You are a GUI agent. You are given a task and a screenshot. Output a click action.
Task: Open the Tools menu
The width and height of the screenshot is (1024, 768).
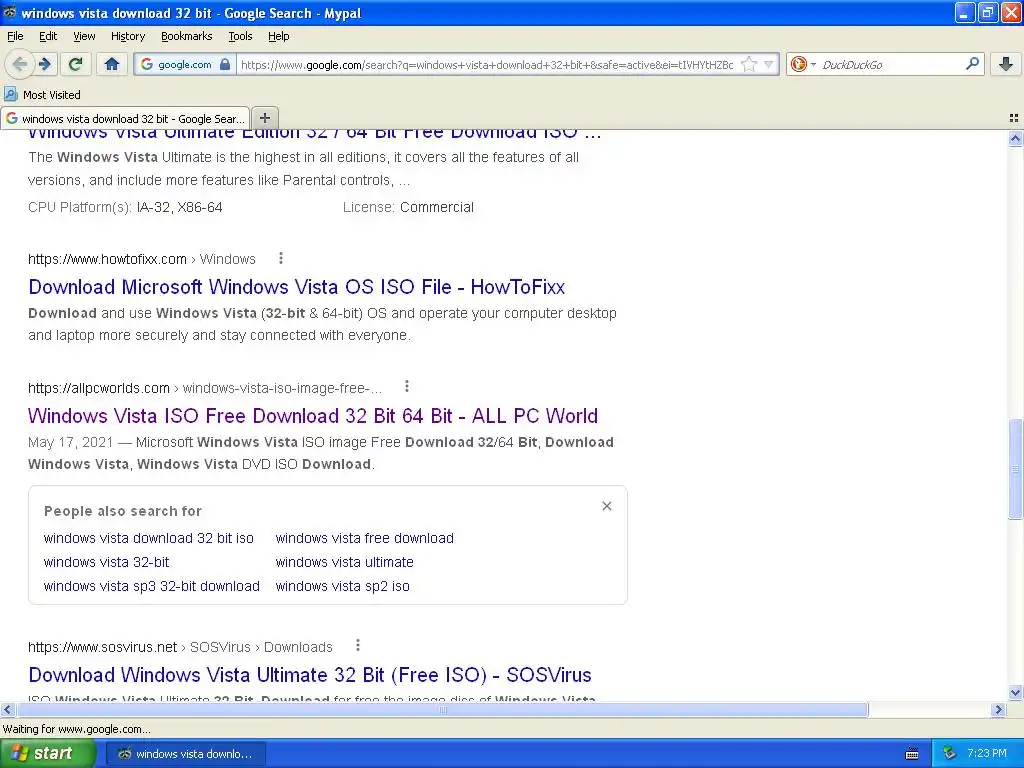tap(240, 36)
